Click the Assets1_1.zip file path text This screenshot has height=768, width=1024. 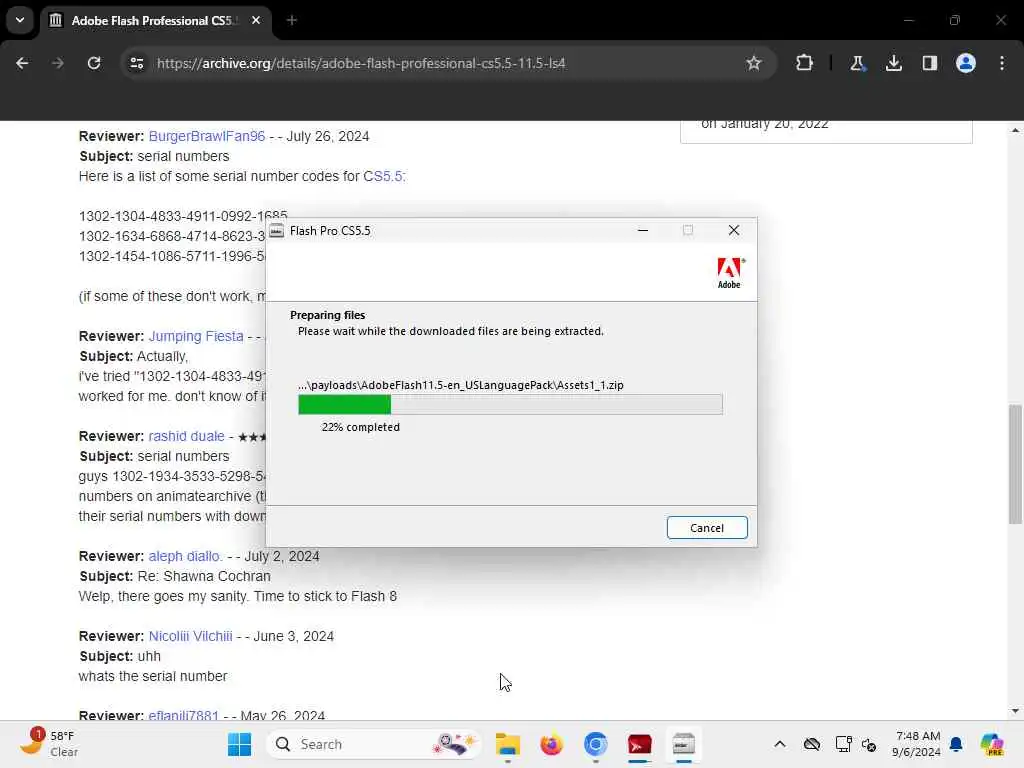tap(460, 385)
